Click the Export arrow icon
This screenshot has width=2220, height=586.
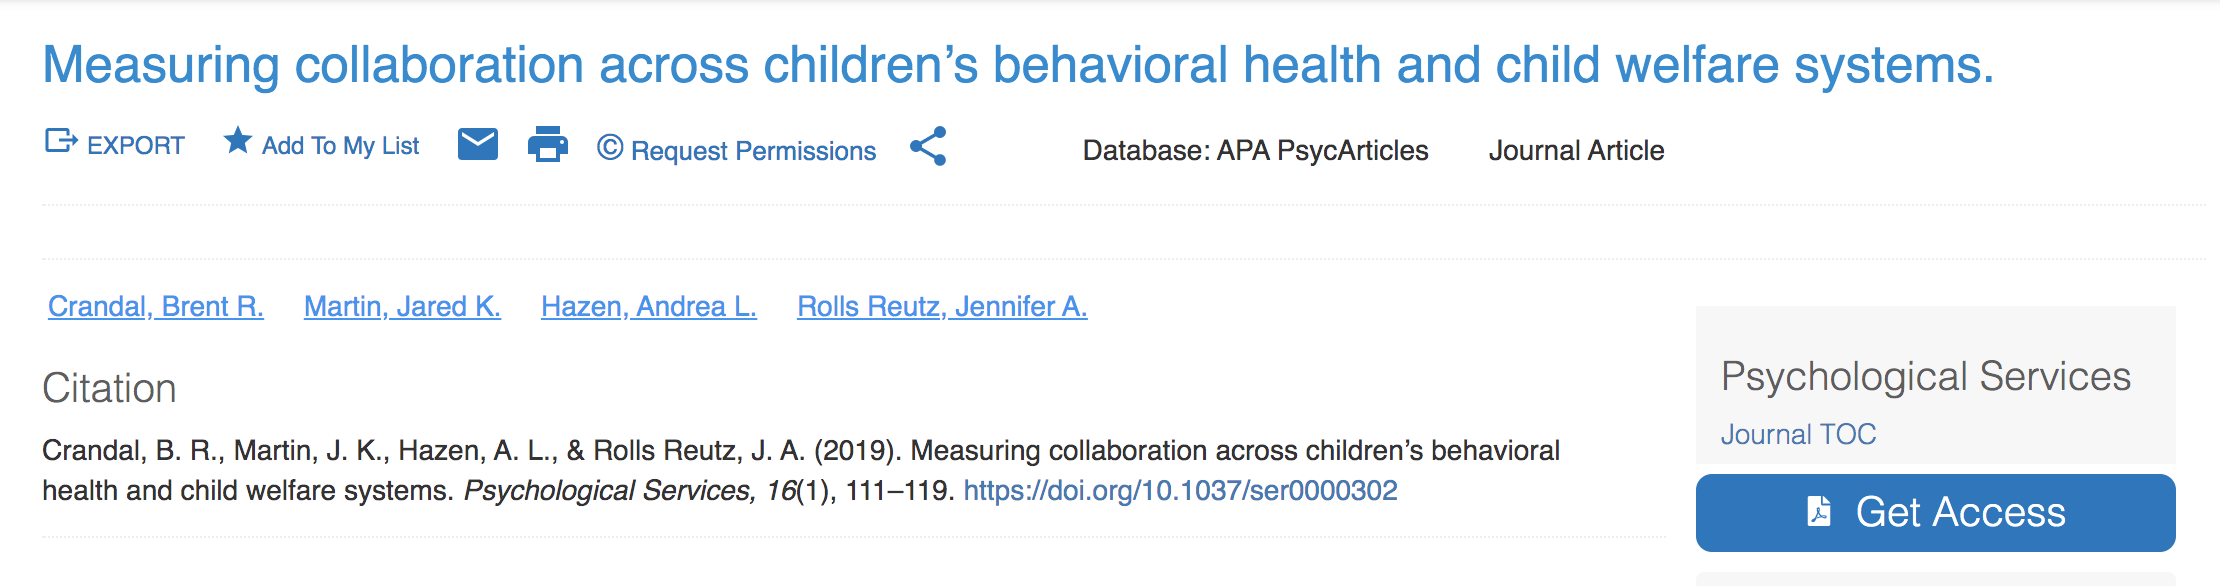click(x=61, y=141)
